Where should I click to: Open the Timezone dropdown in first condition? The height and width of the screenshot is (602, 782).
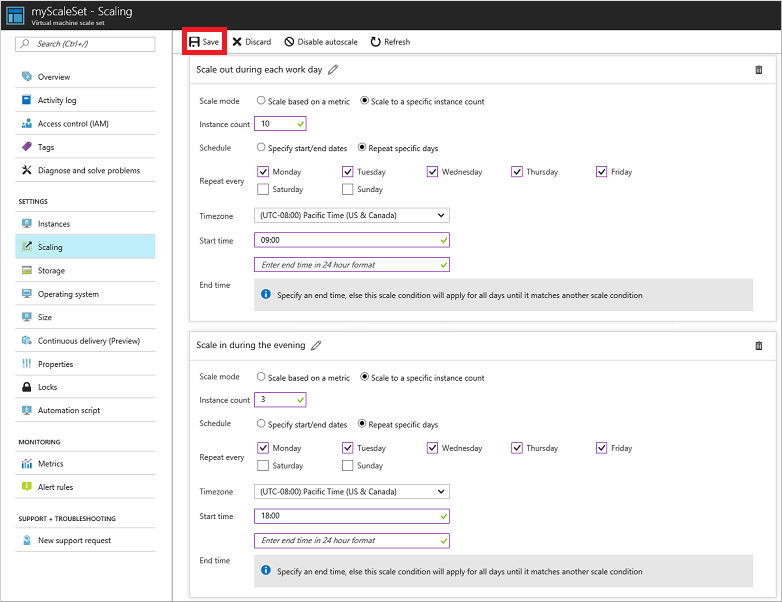coord(352,215)
